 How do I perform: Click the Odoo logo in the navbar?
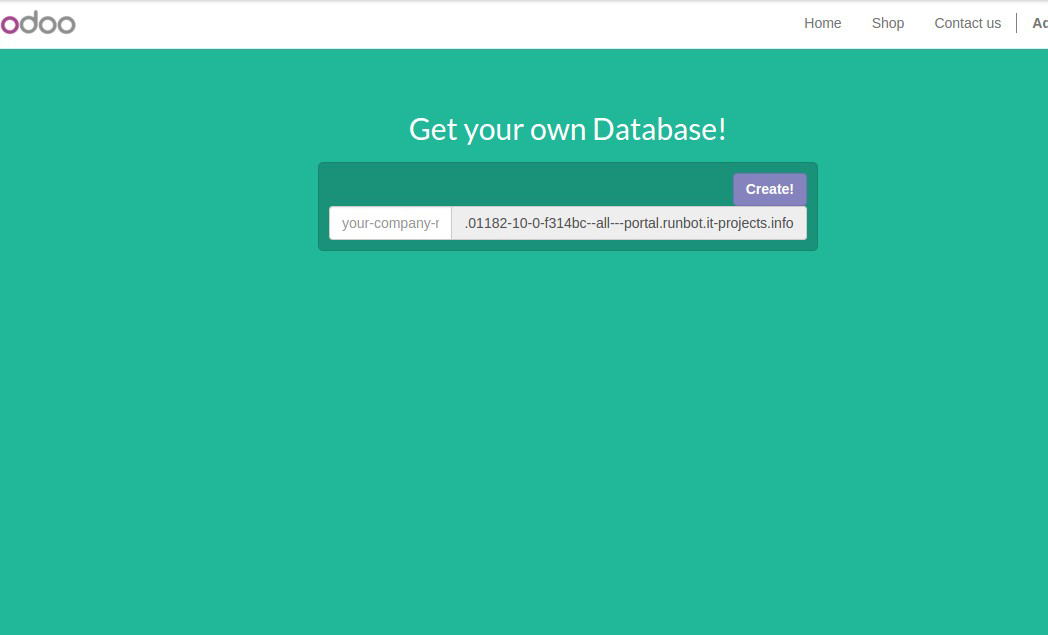click(37, 23)
